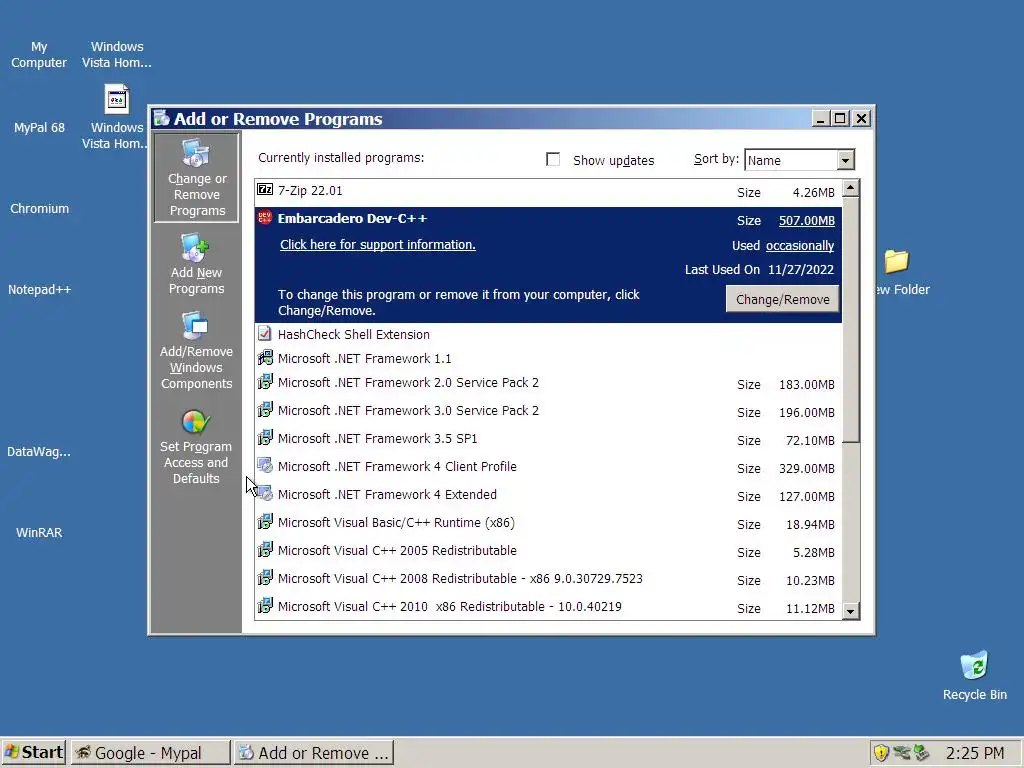1024x768 pixels.
Task: Click the 2:25 PM taskbar clock
Action: [x=974, y=753]
